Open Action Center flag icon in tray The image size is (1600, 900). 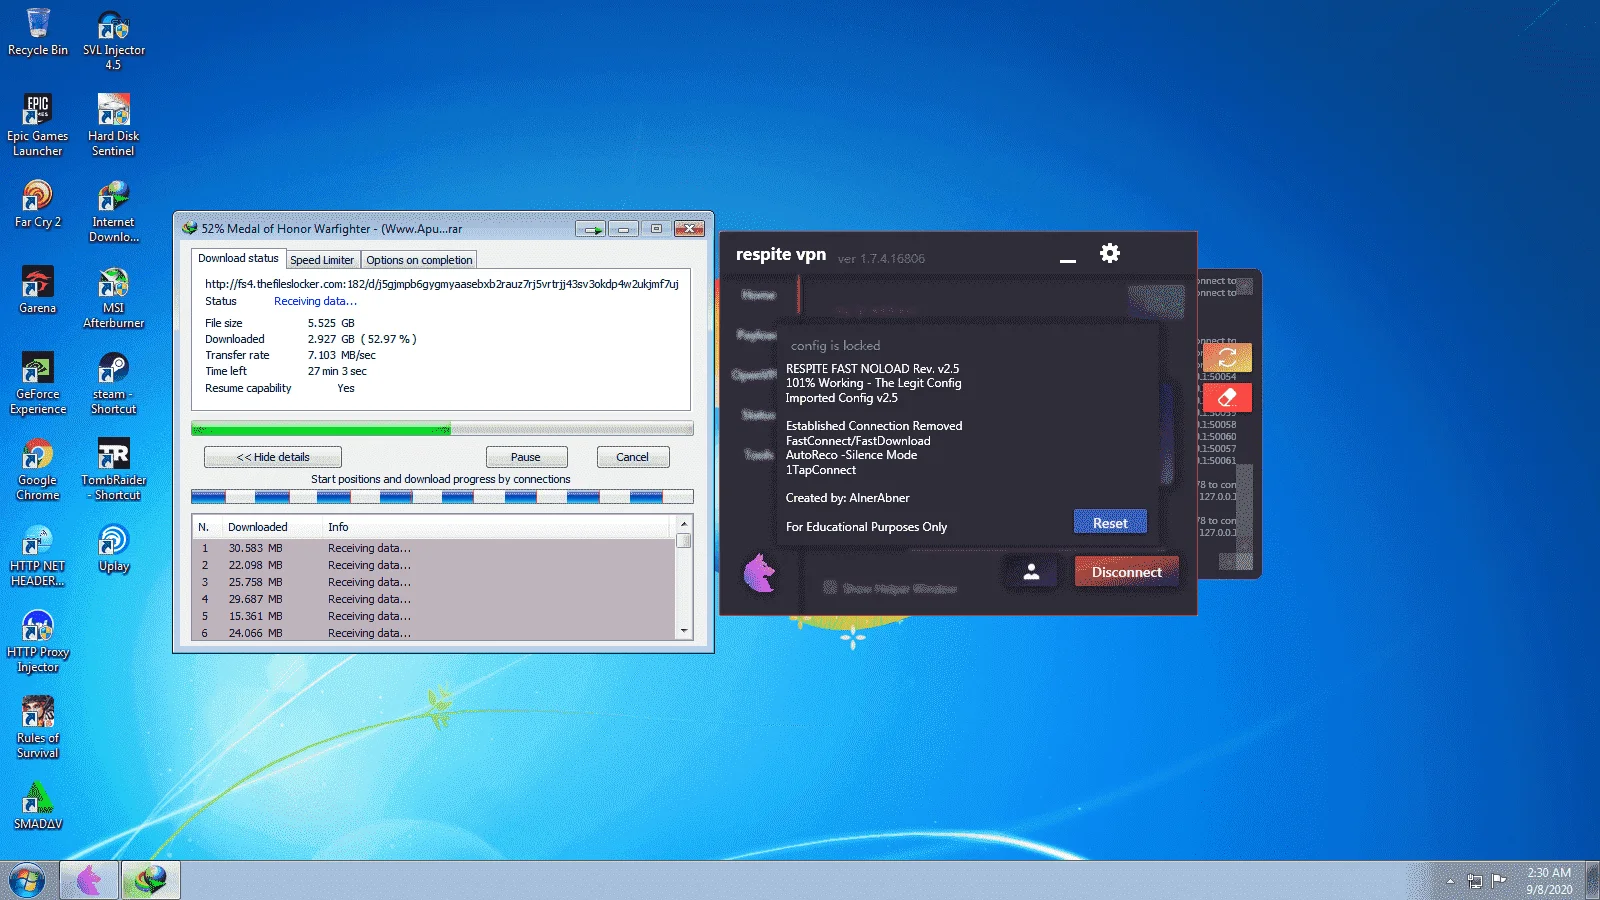click(x=1499, y=881)
